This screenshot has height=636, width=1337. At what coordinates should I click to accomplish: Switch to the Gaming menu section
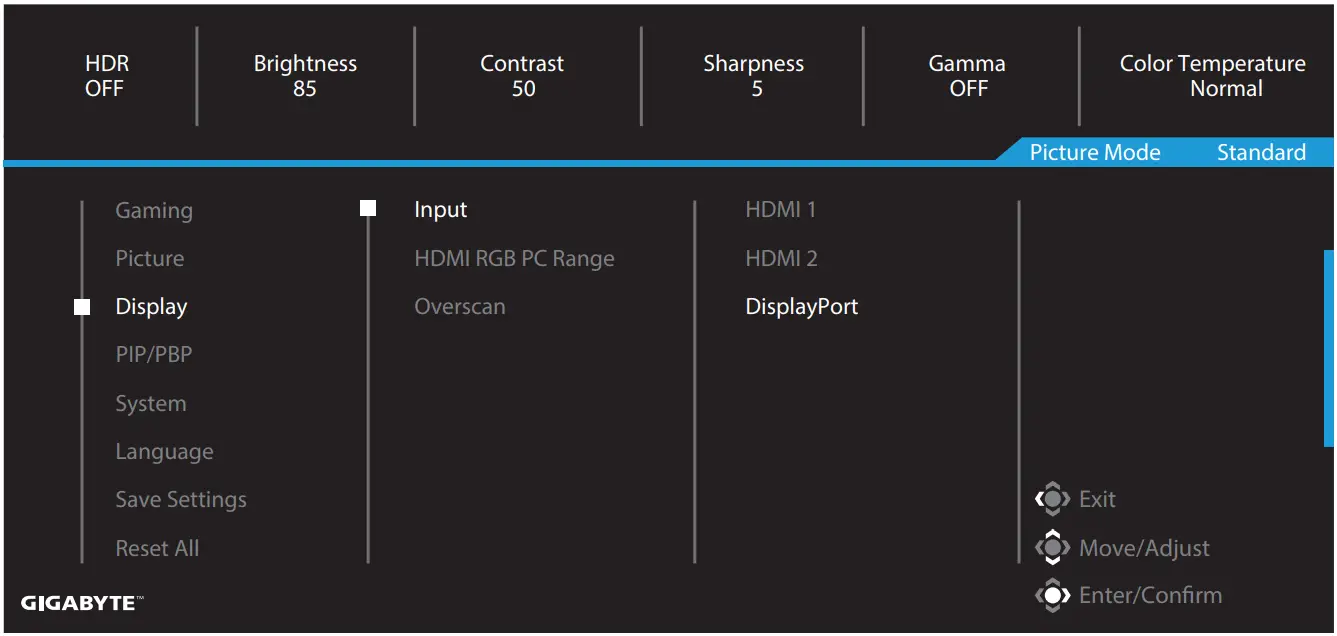153,209
